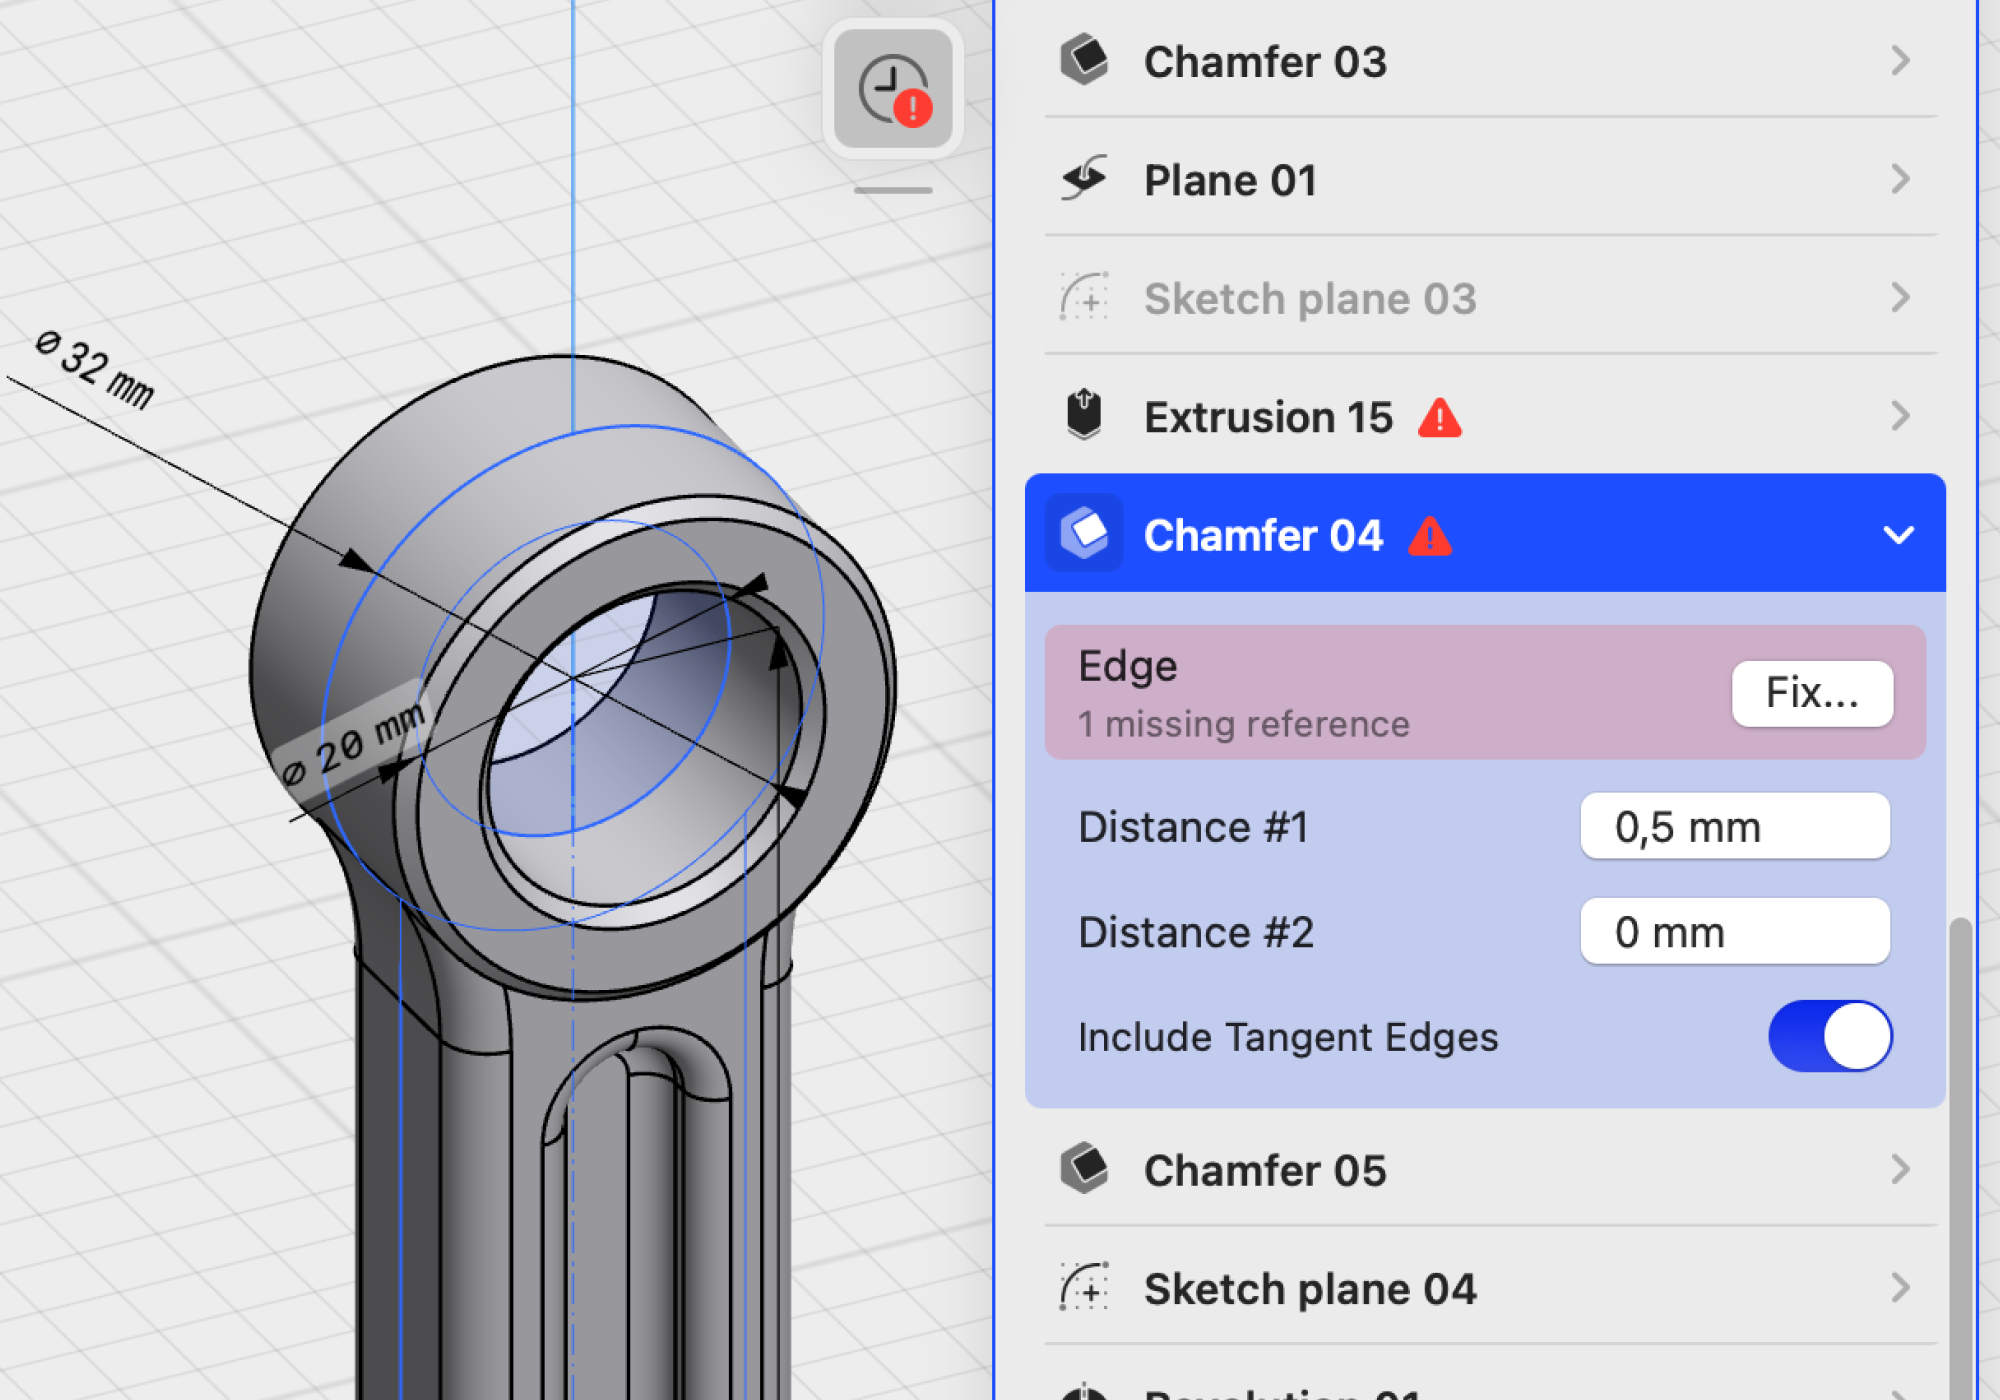
Task: Click the Chamfer 03 cube icon
Action: pos(1084,60)
